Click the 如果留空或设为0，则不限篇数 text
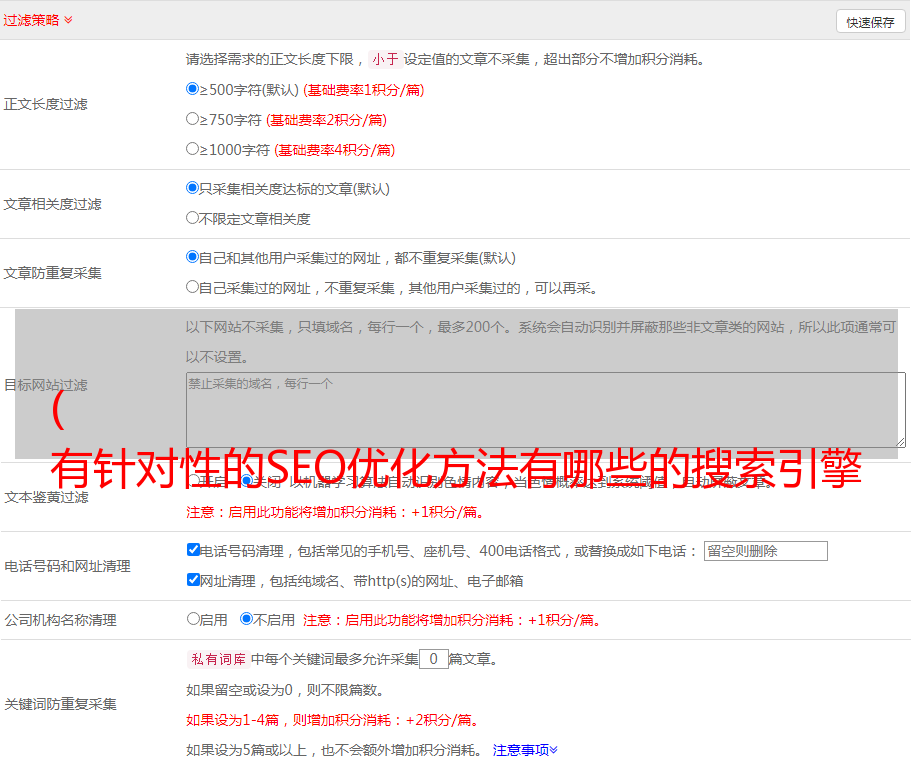This screenshot has width=912, height=768. click(285, 690)
